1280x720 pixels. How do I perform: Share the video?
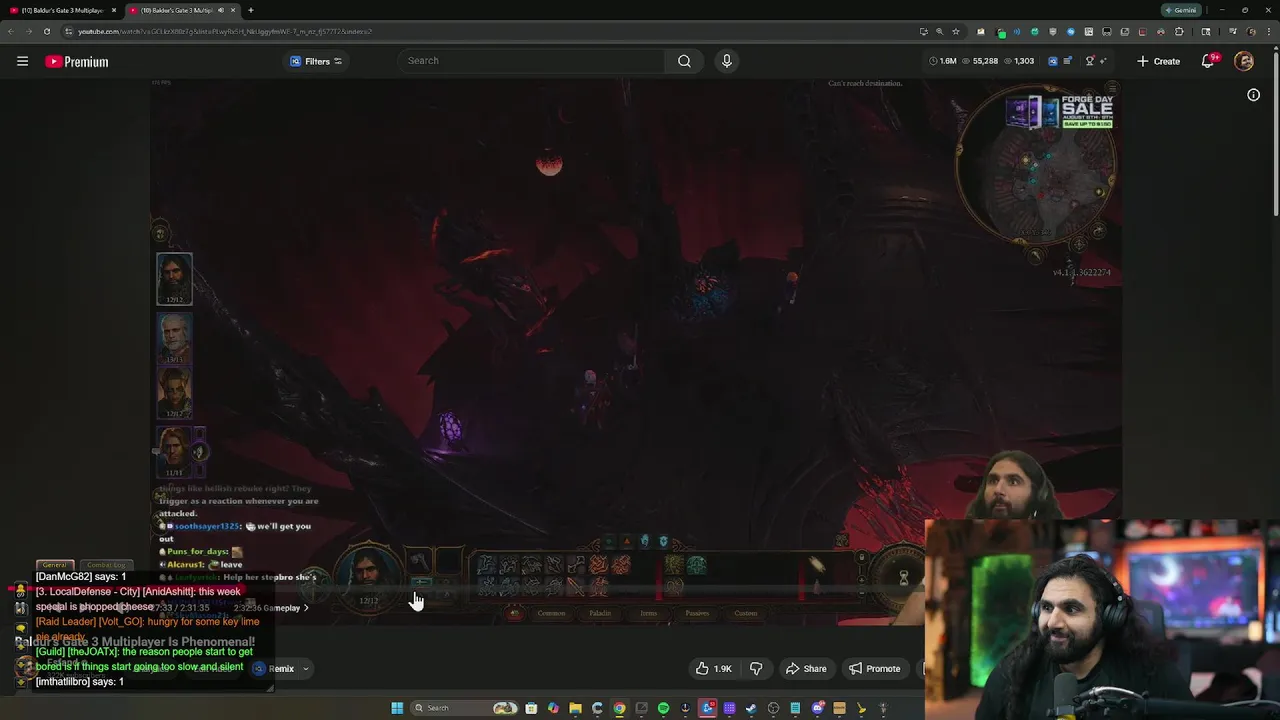pyautogui.click(x=806, y=669)
